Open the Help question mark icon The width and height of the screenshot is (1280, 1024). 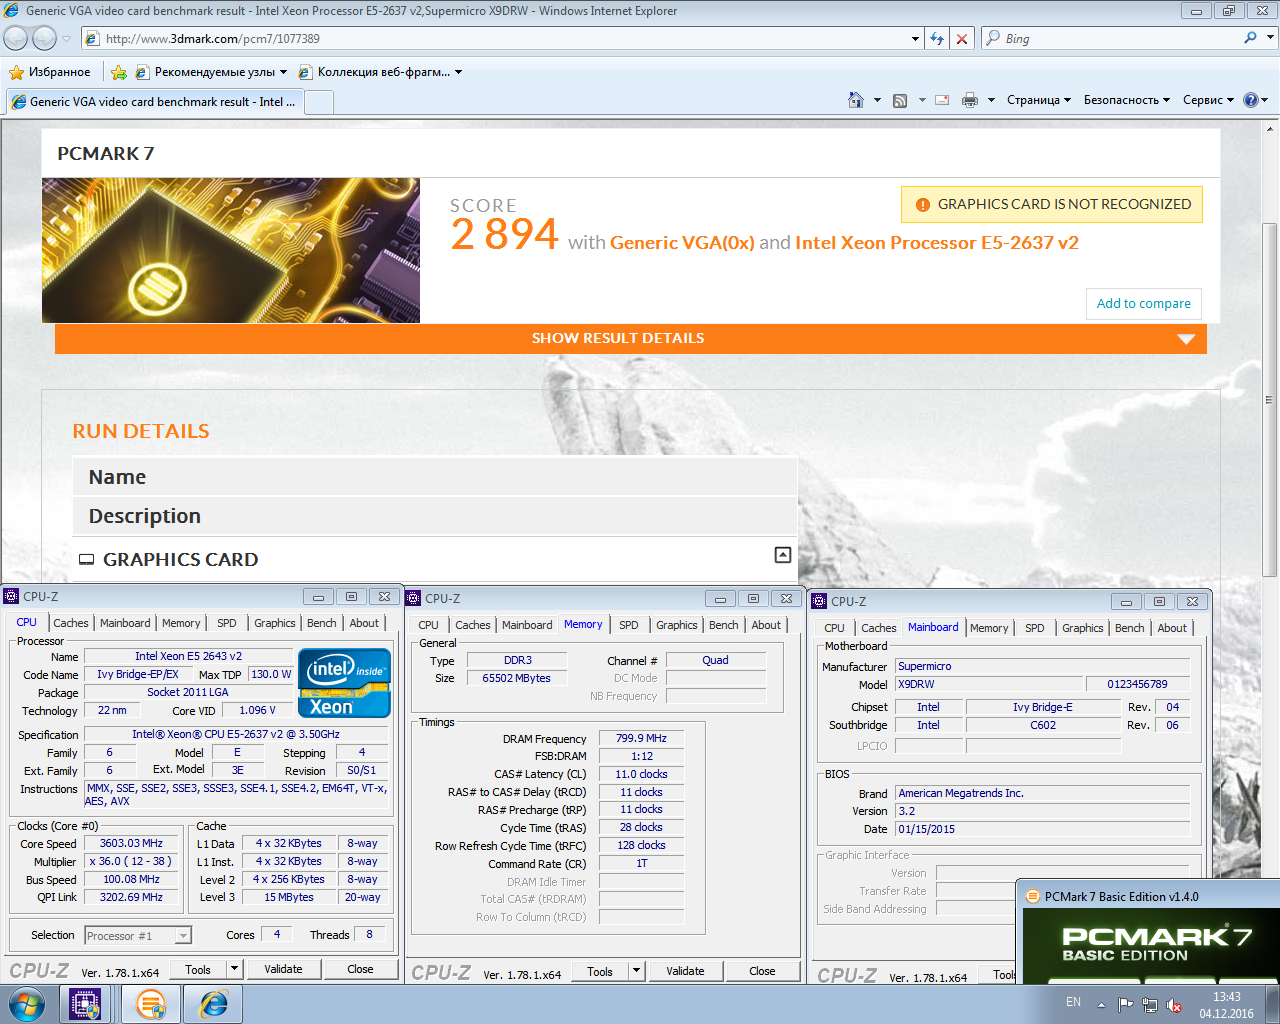(1250, 100)
